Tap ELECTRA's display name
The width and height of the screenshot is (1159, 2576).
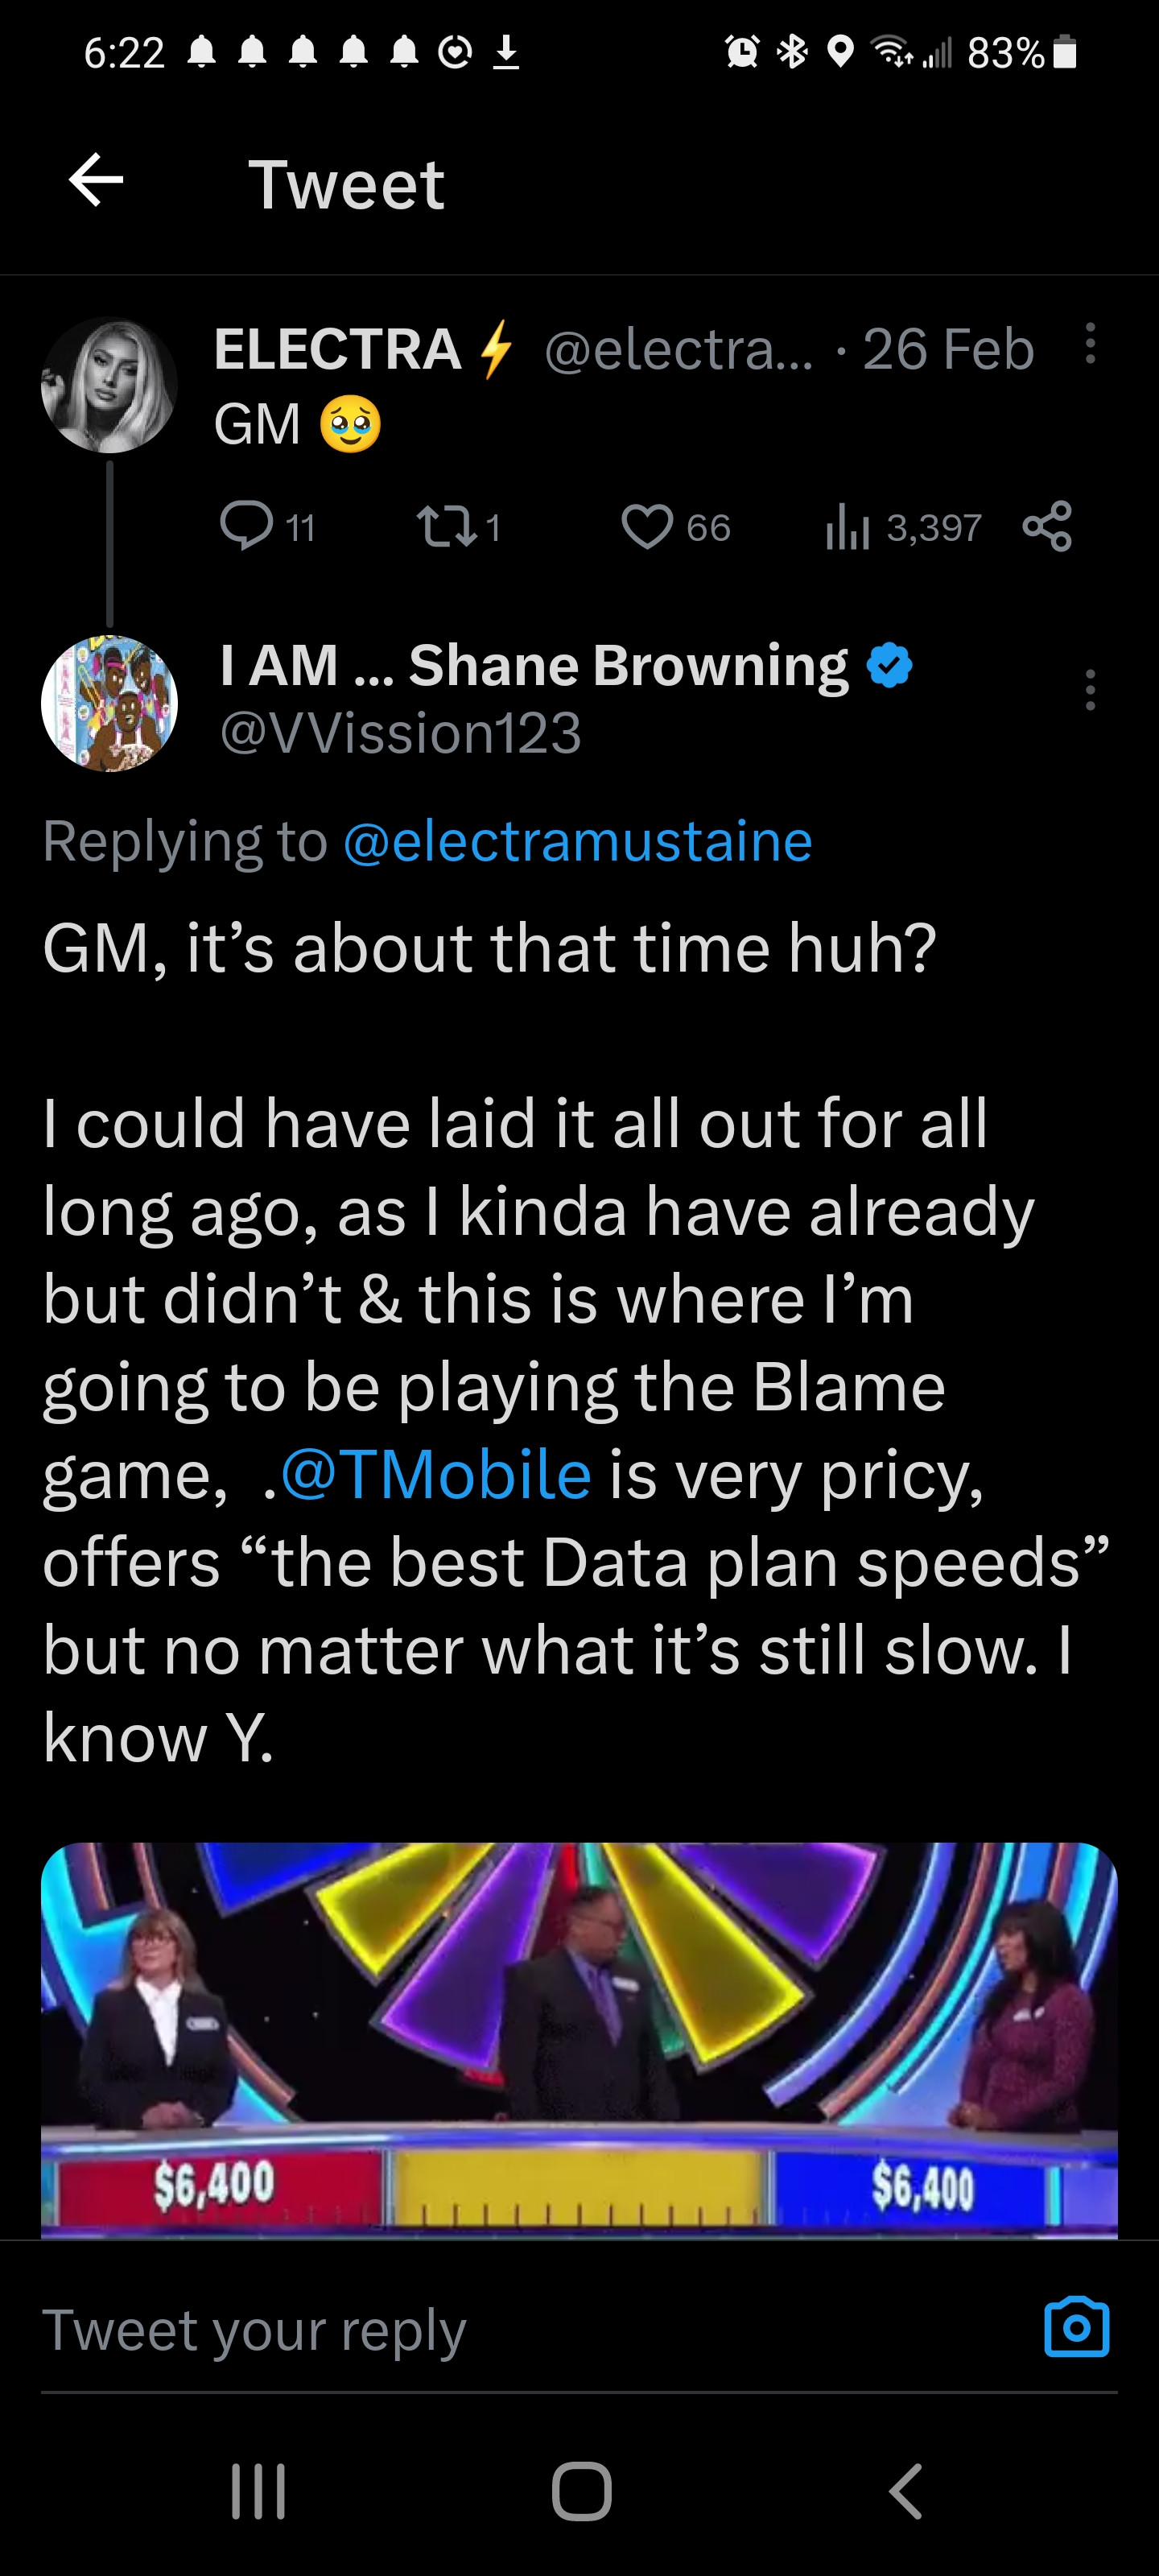coord(337,349)
